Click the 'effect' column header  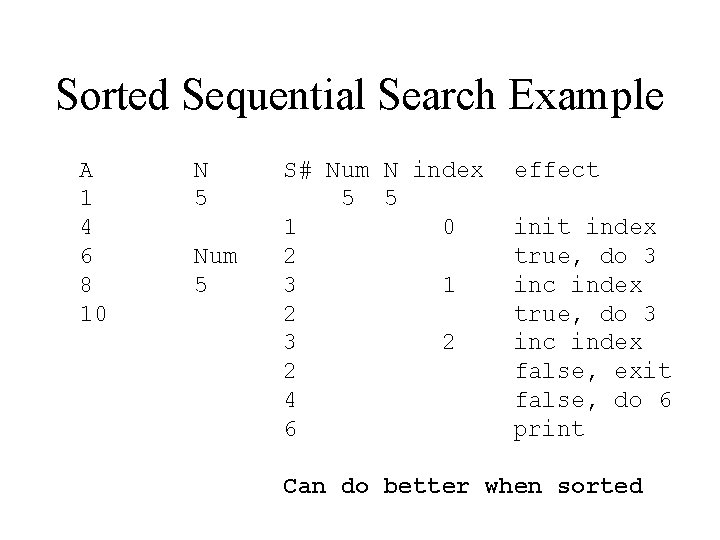click(x=556, y=170)
